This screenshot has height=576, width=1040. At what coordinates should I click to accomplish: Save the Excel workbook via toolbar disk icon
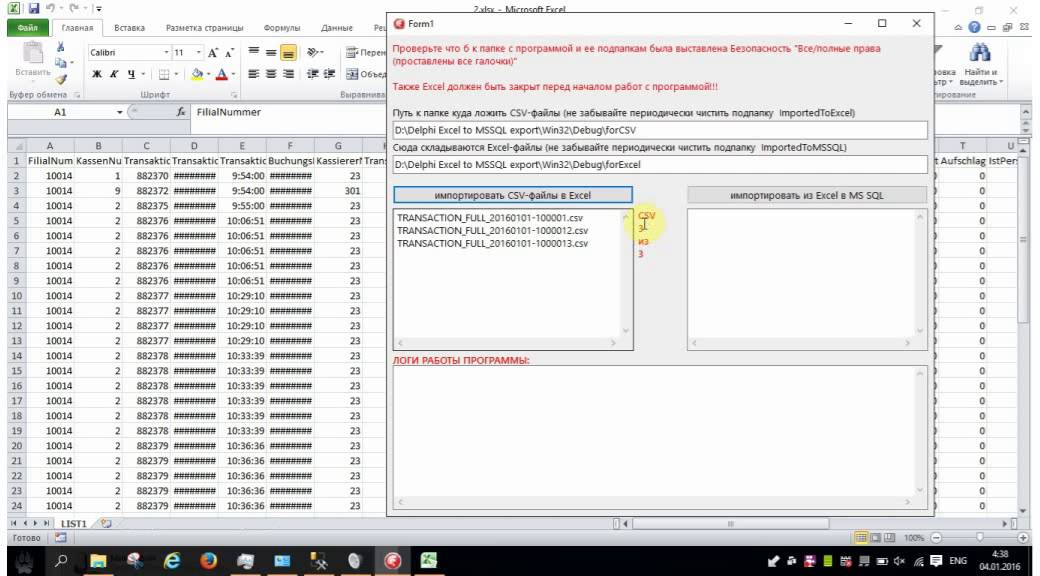34,9
